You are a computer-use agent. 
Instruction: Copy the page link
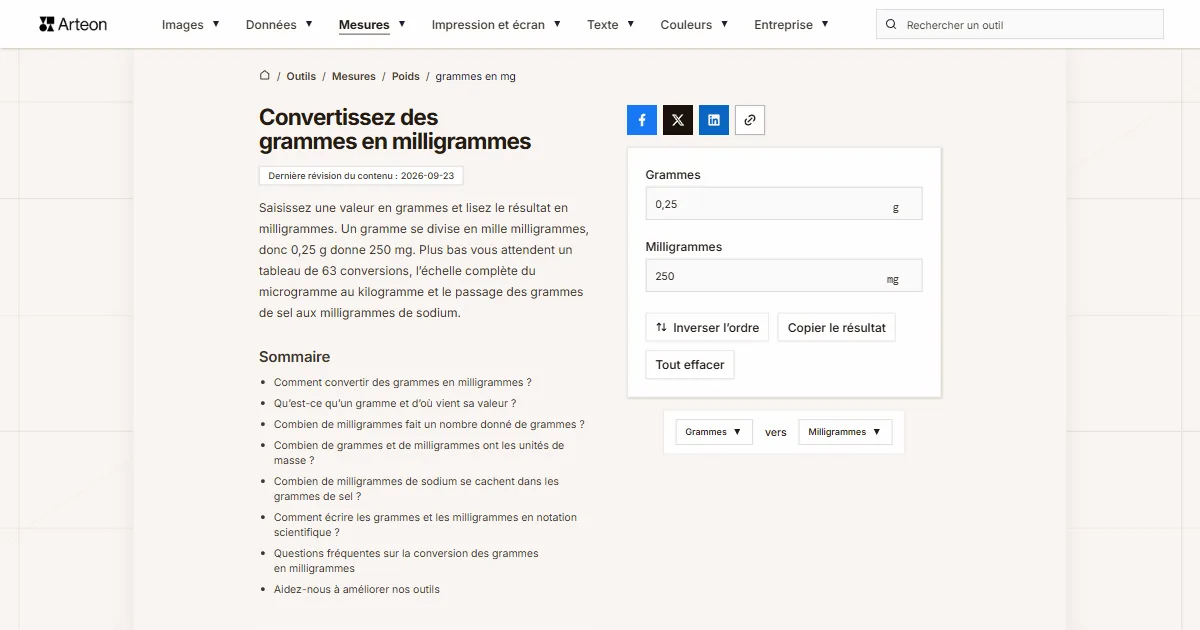click(x=750, y=120)
